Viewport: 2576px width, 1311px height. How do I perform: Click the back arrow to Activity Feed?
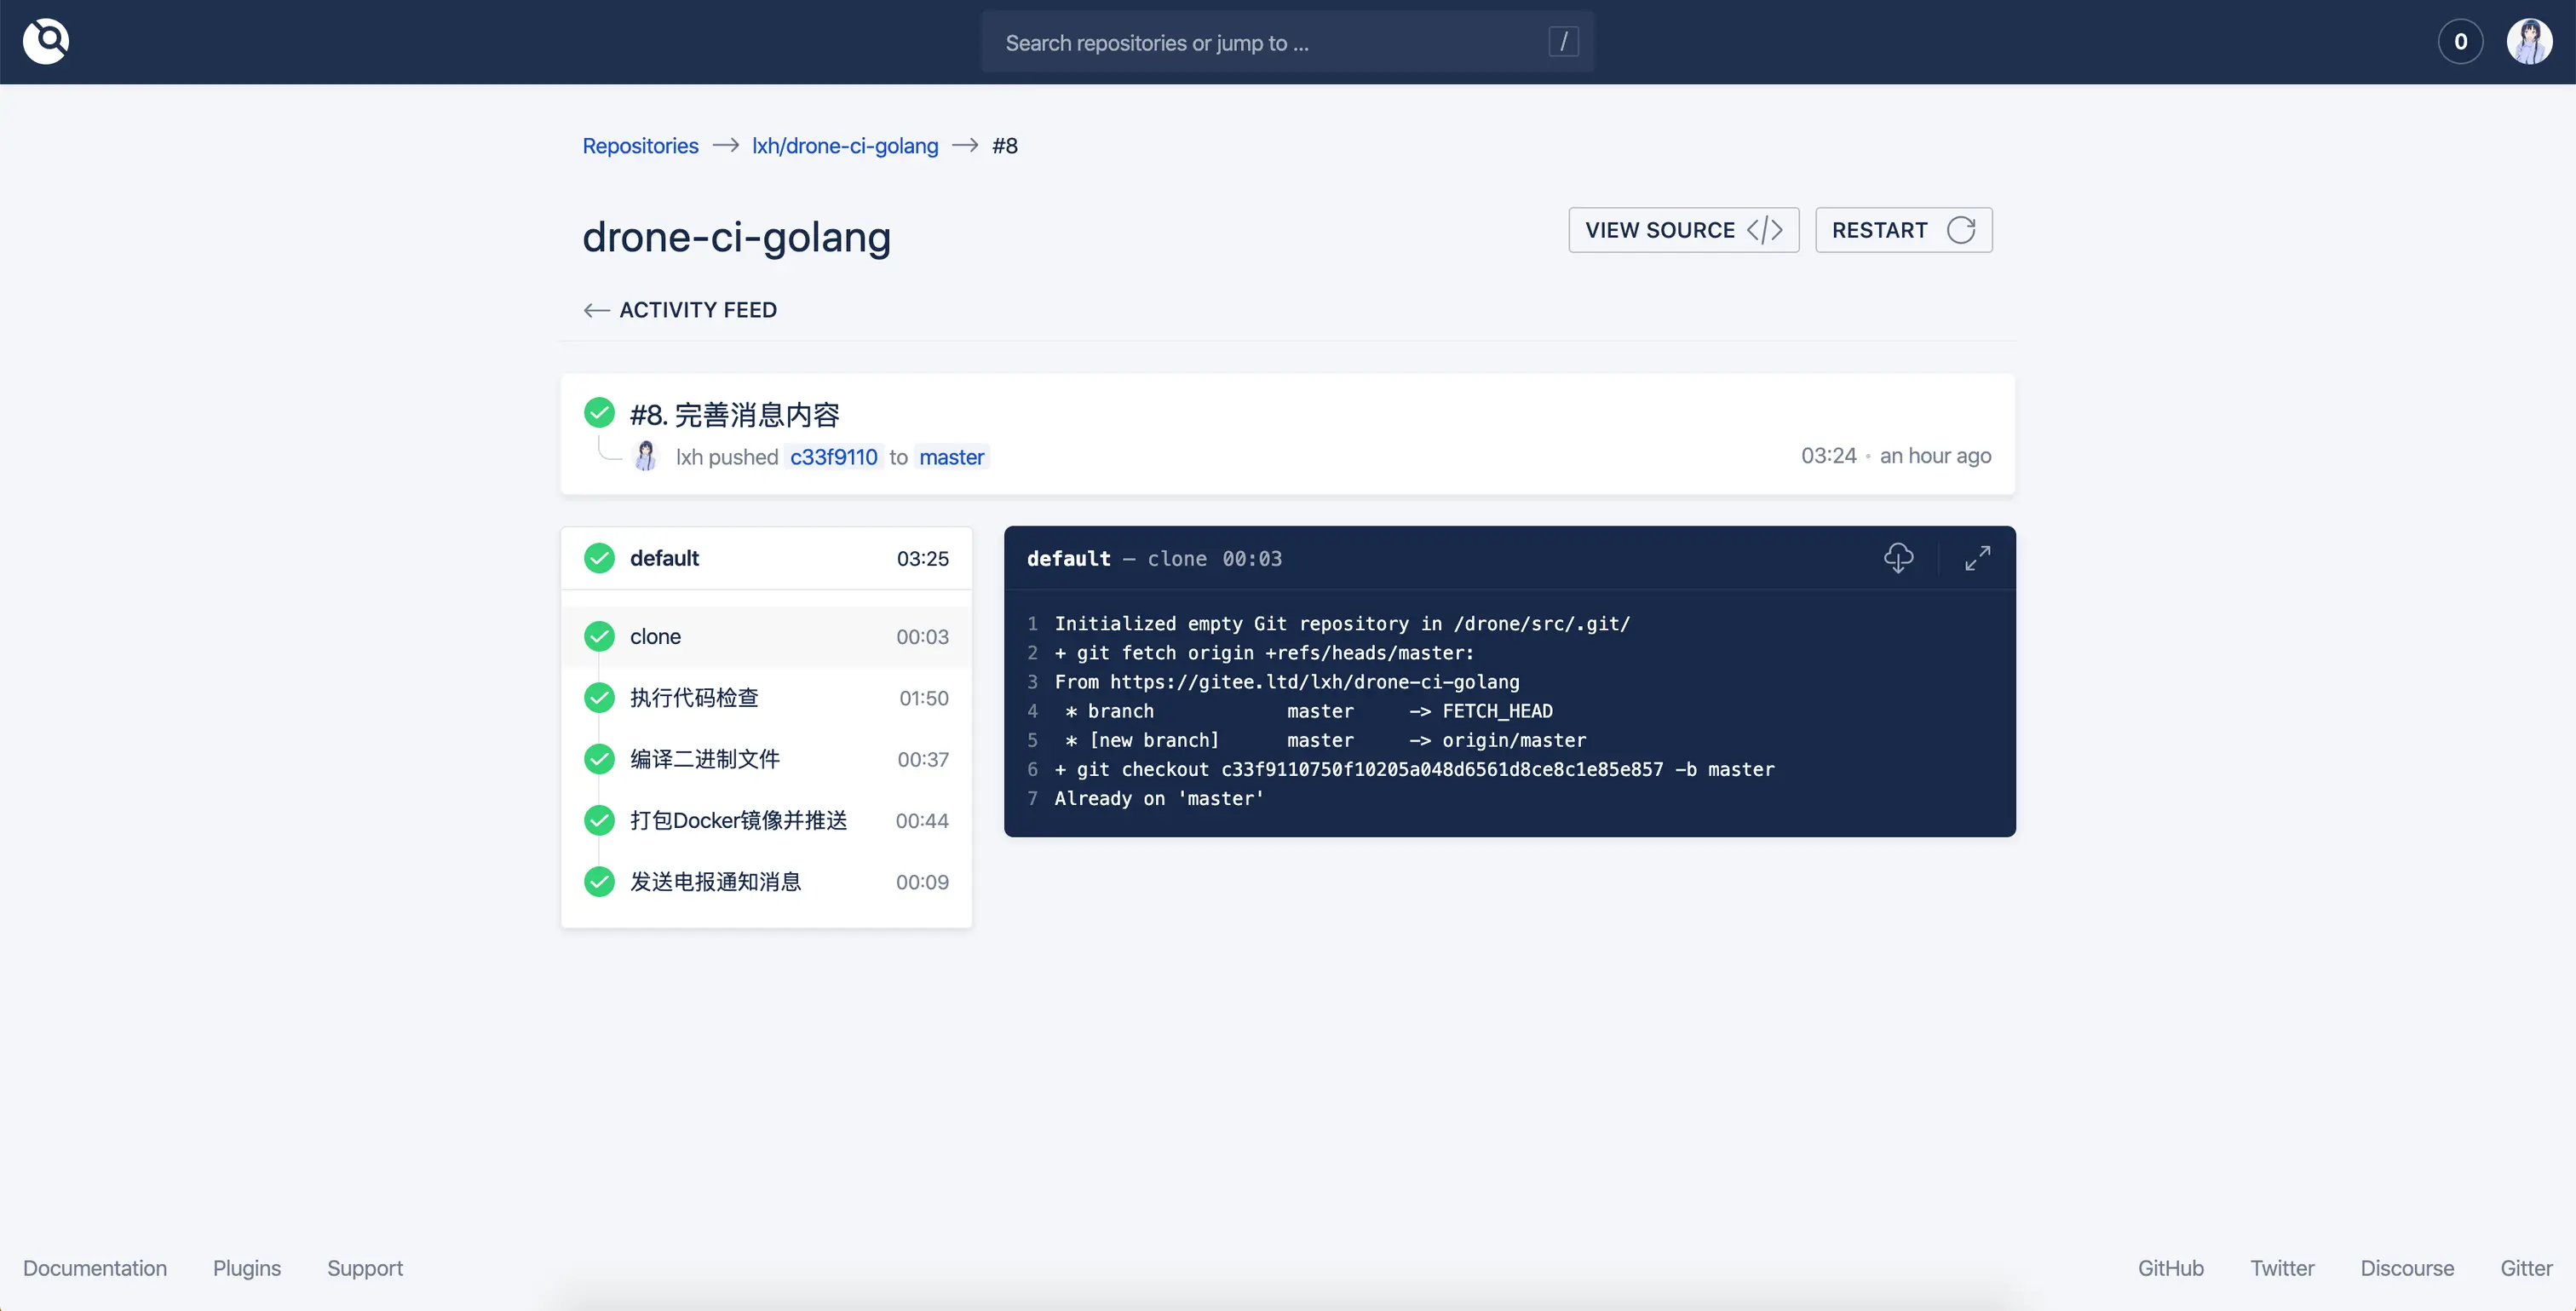(x=596, y=310)
